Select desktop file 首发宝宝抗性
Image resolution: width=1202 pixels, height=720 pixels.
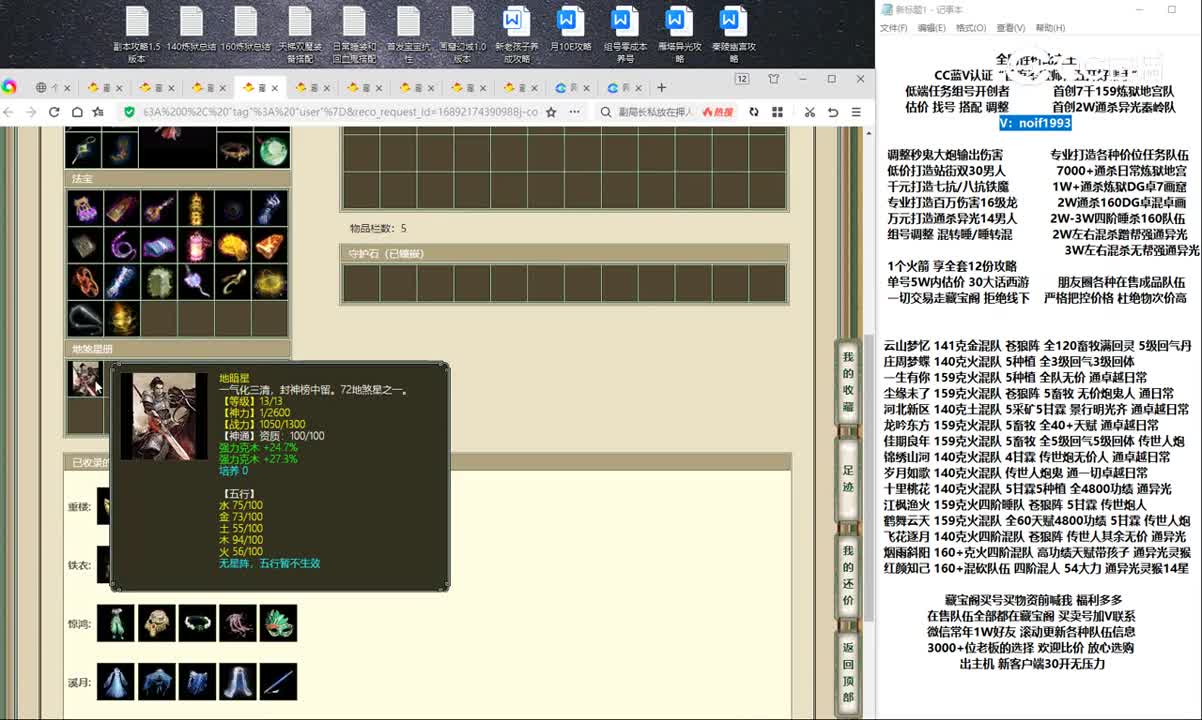point(408,36)
